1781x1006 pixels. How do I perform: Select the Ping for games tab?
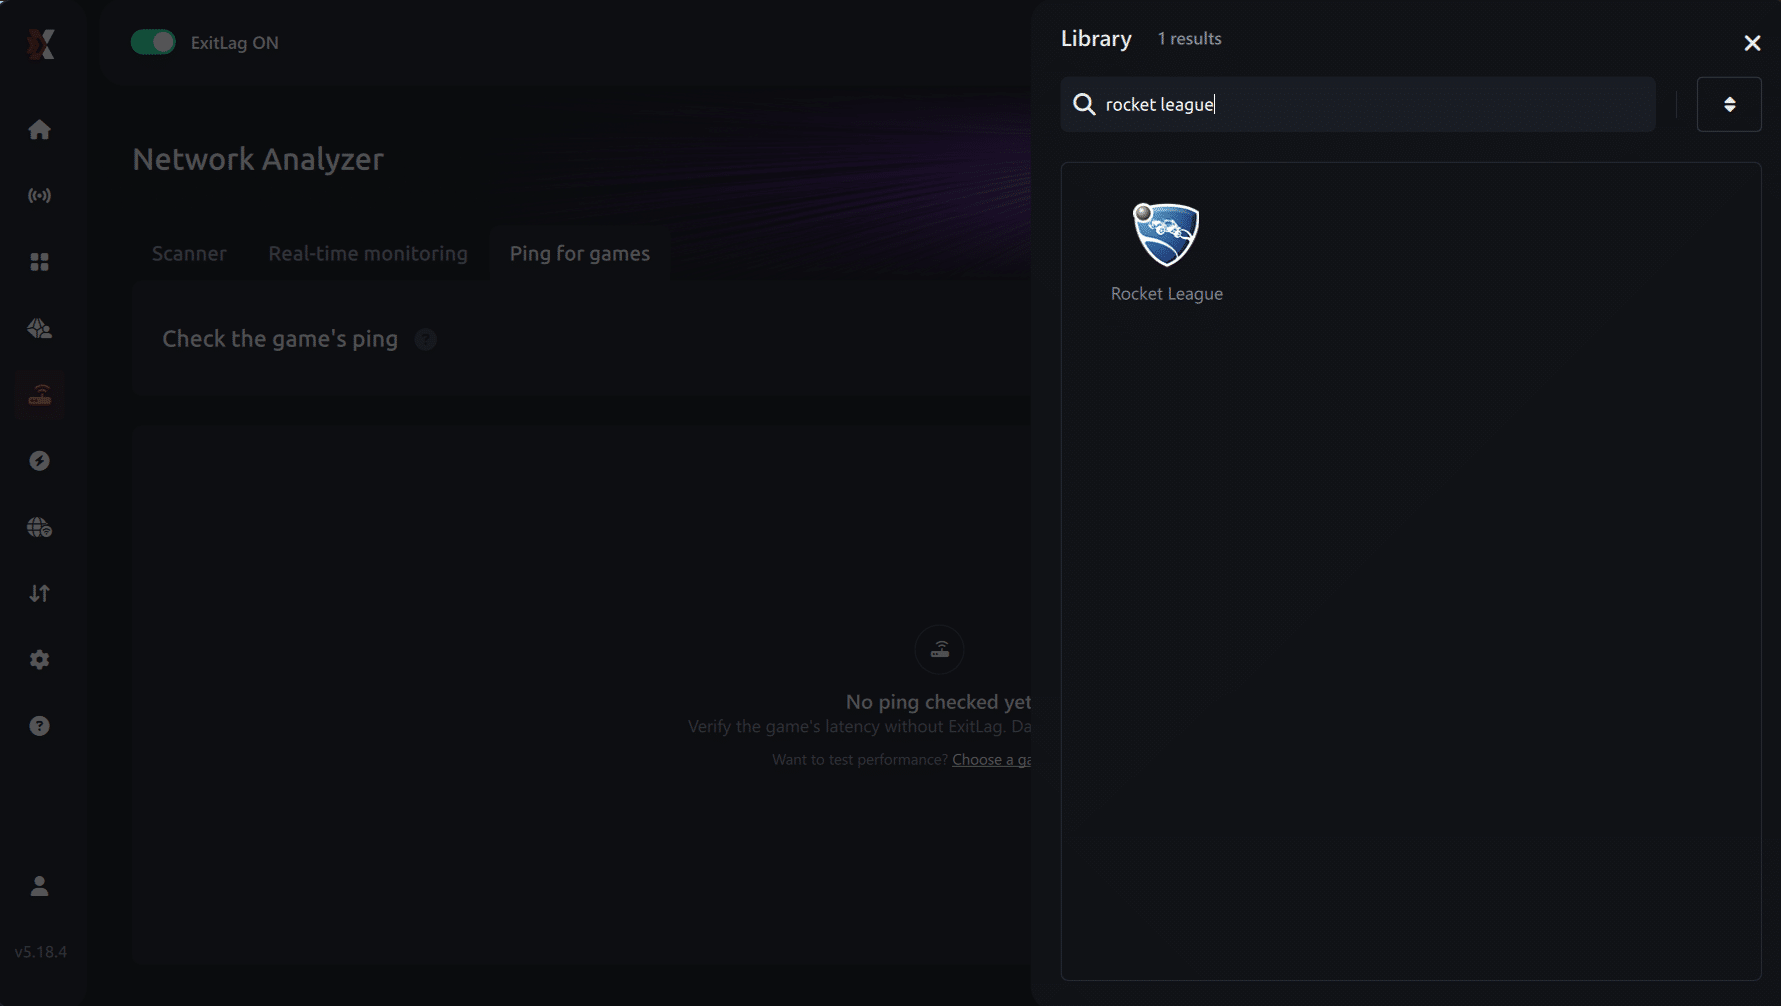(580, 254)
